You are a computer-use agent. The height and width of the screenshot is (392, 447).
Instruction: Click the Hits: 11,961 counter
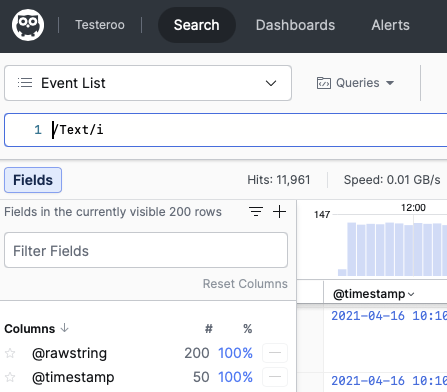tap(279, 180)
